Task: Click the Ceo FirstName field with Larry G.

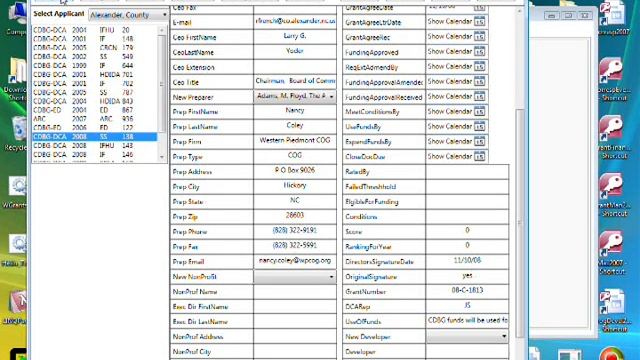Action: click(295, 36)
